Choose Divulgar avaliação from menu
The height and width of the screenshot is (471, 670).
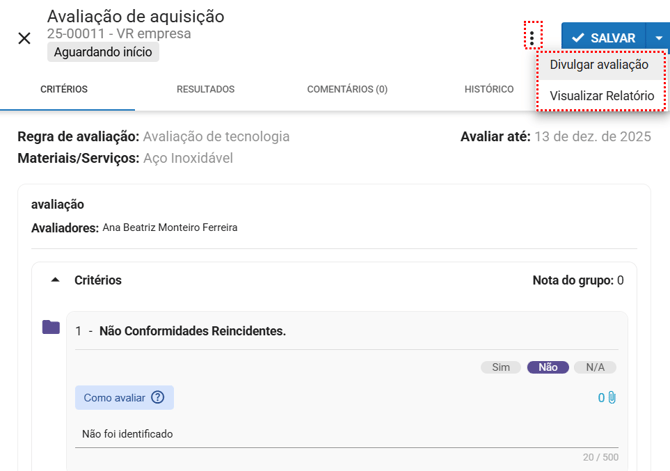(599, 65)
